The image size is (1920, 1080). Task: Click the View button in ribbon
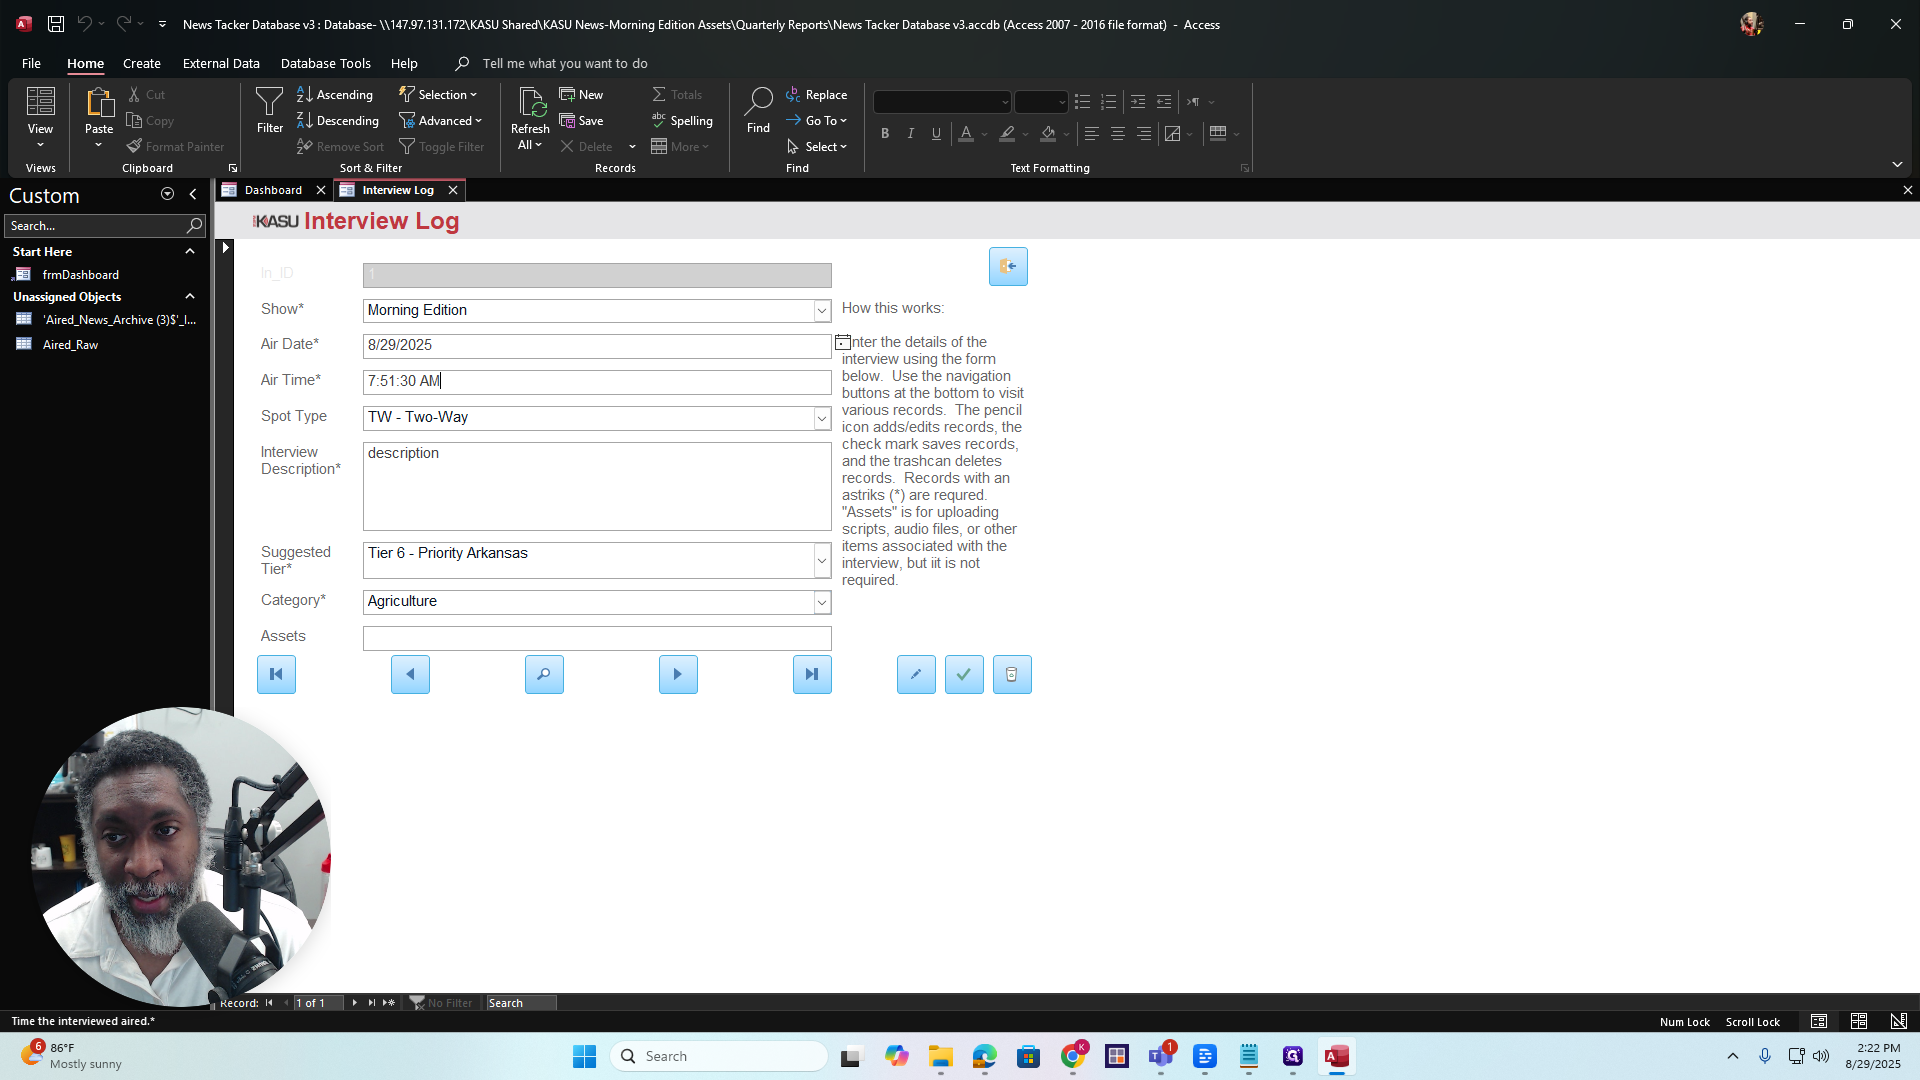point(40,118)
